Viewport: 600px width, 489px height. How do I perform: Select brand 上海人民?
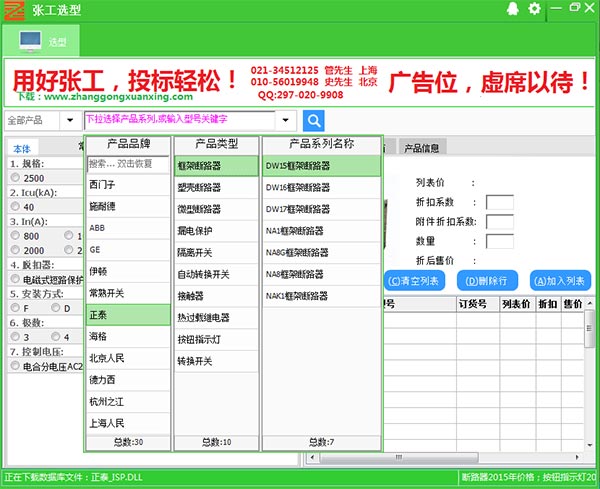(128, 424)
